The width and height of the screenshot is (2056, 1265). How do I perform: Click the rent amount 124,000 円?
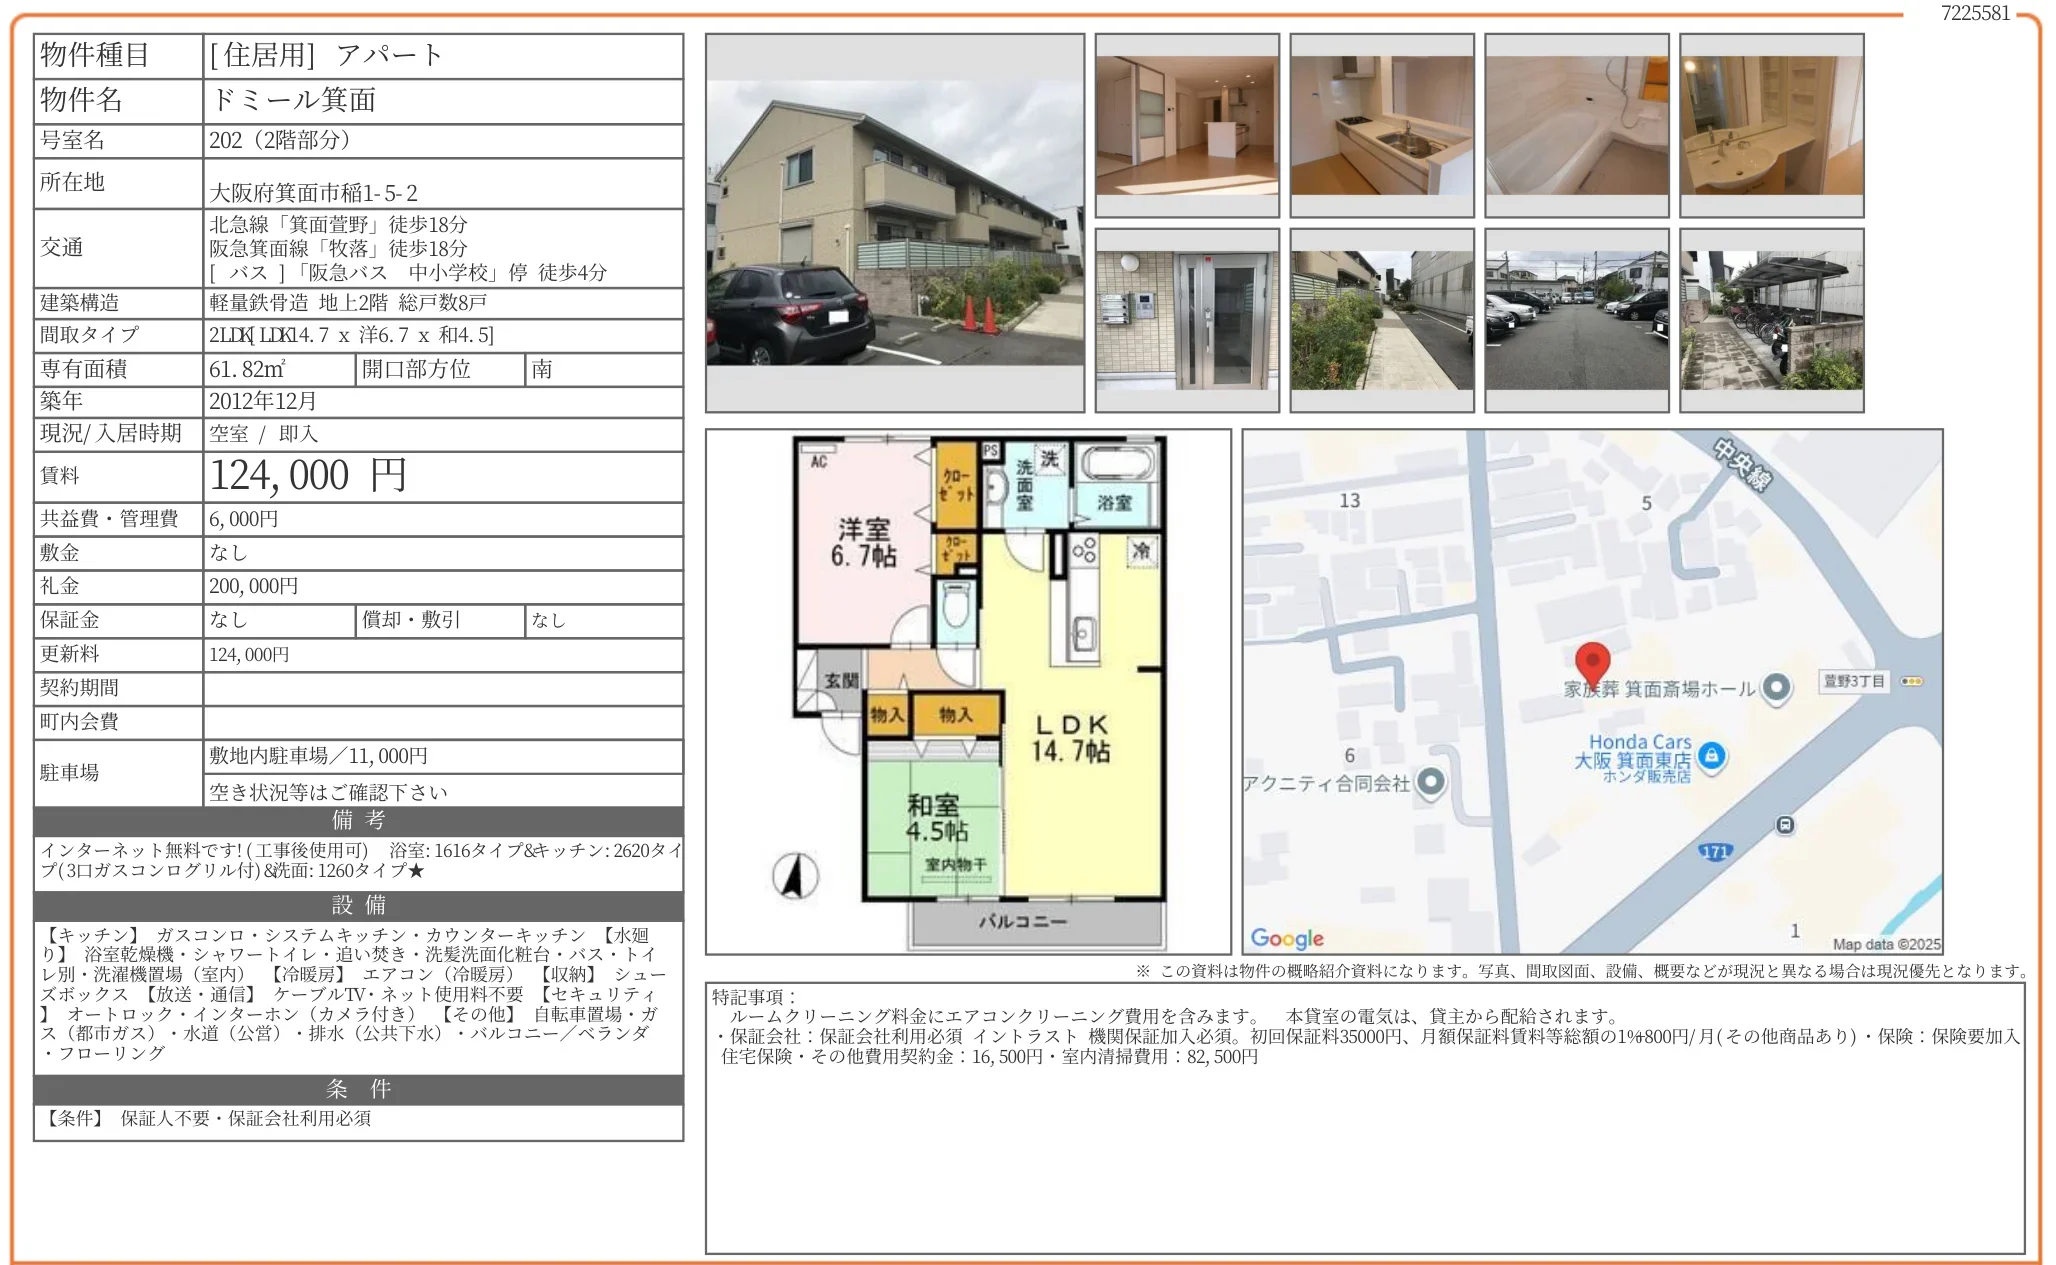pyautogui.click(x=307, y=475)
